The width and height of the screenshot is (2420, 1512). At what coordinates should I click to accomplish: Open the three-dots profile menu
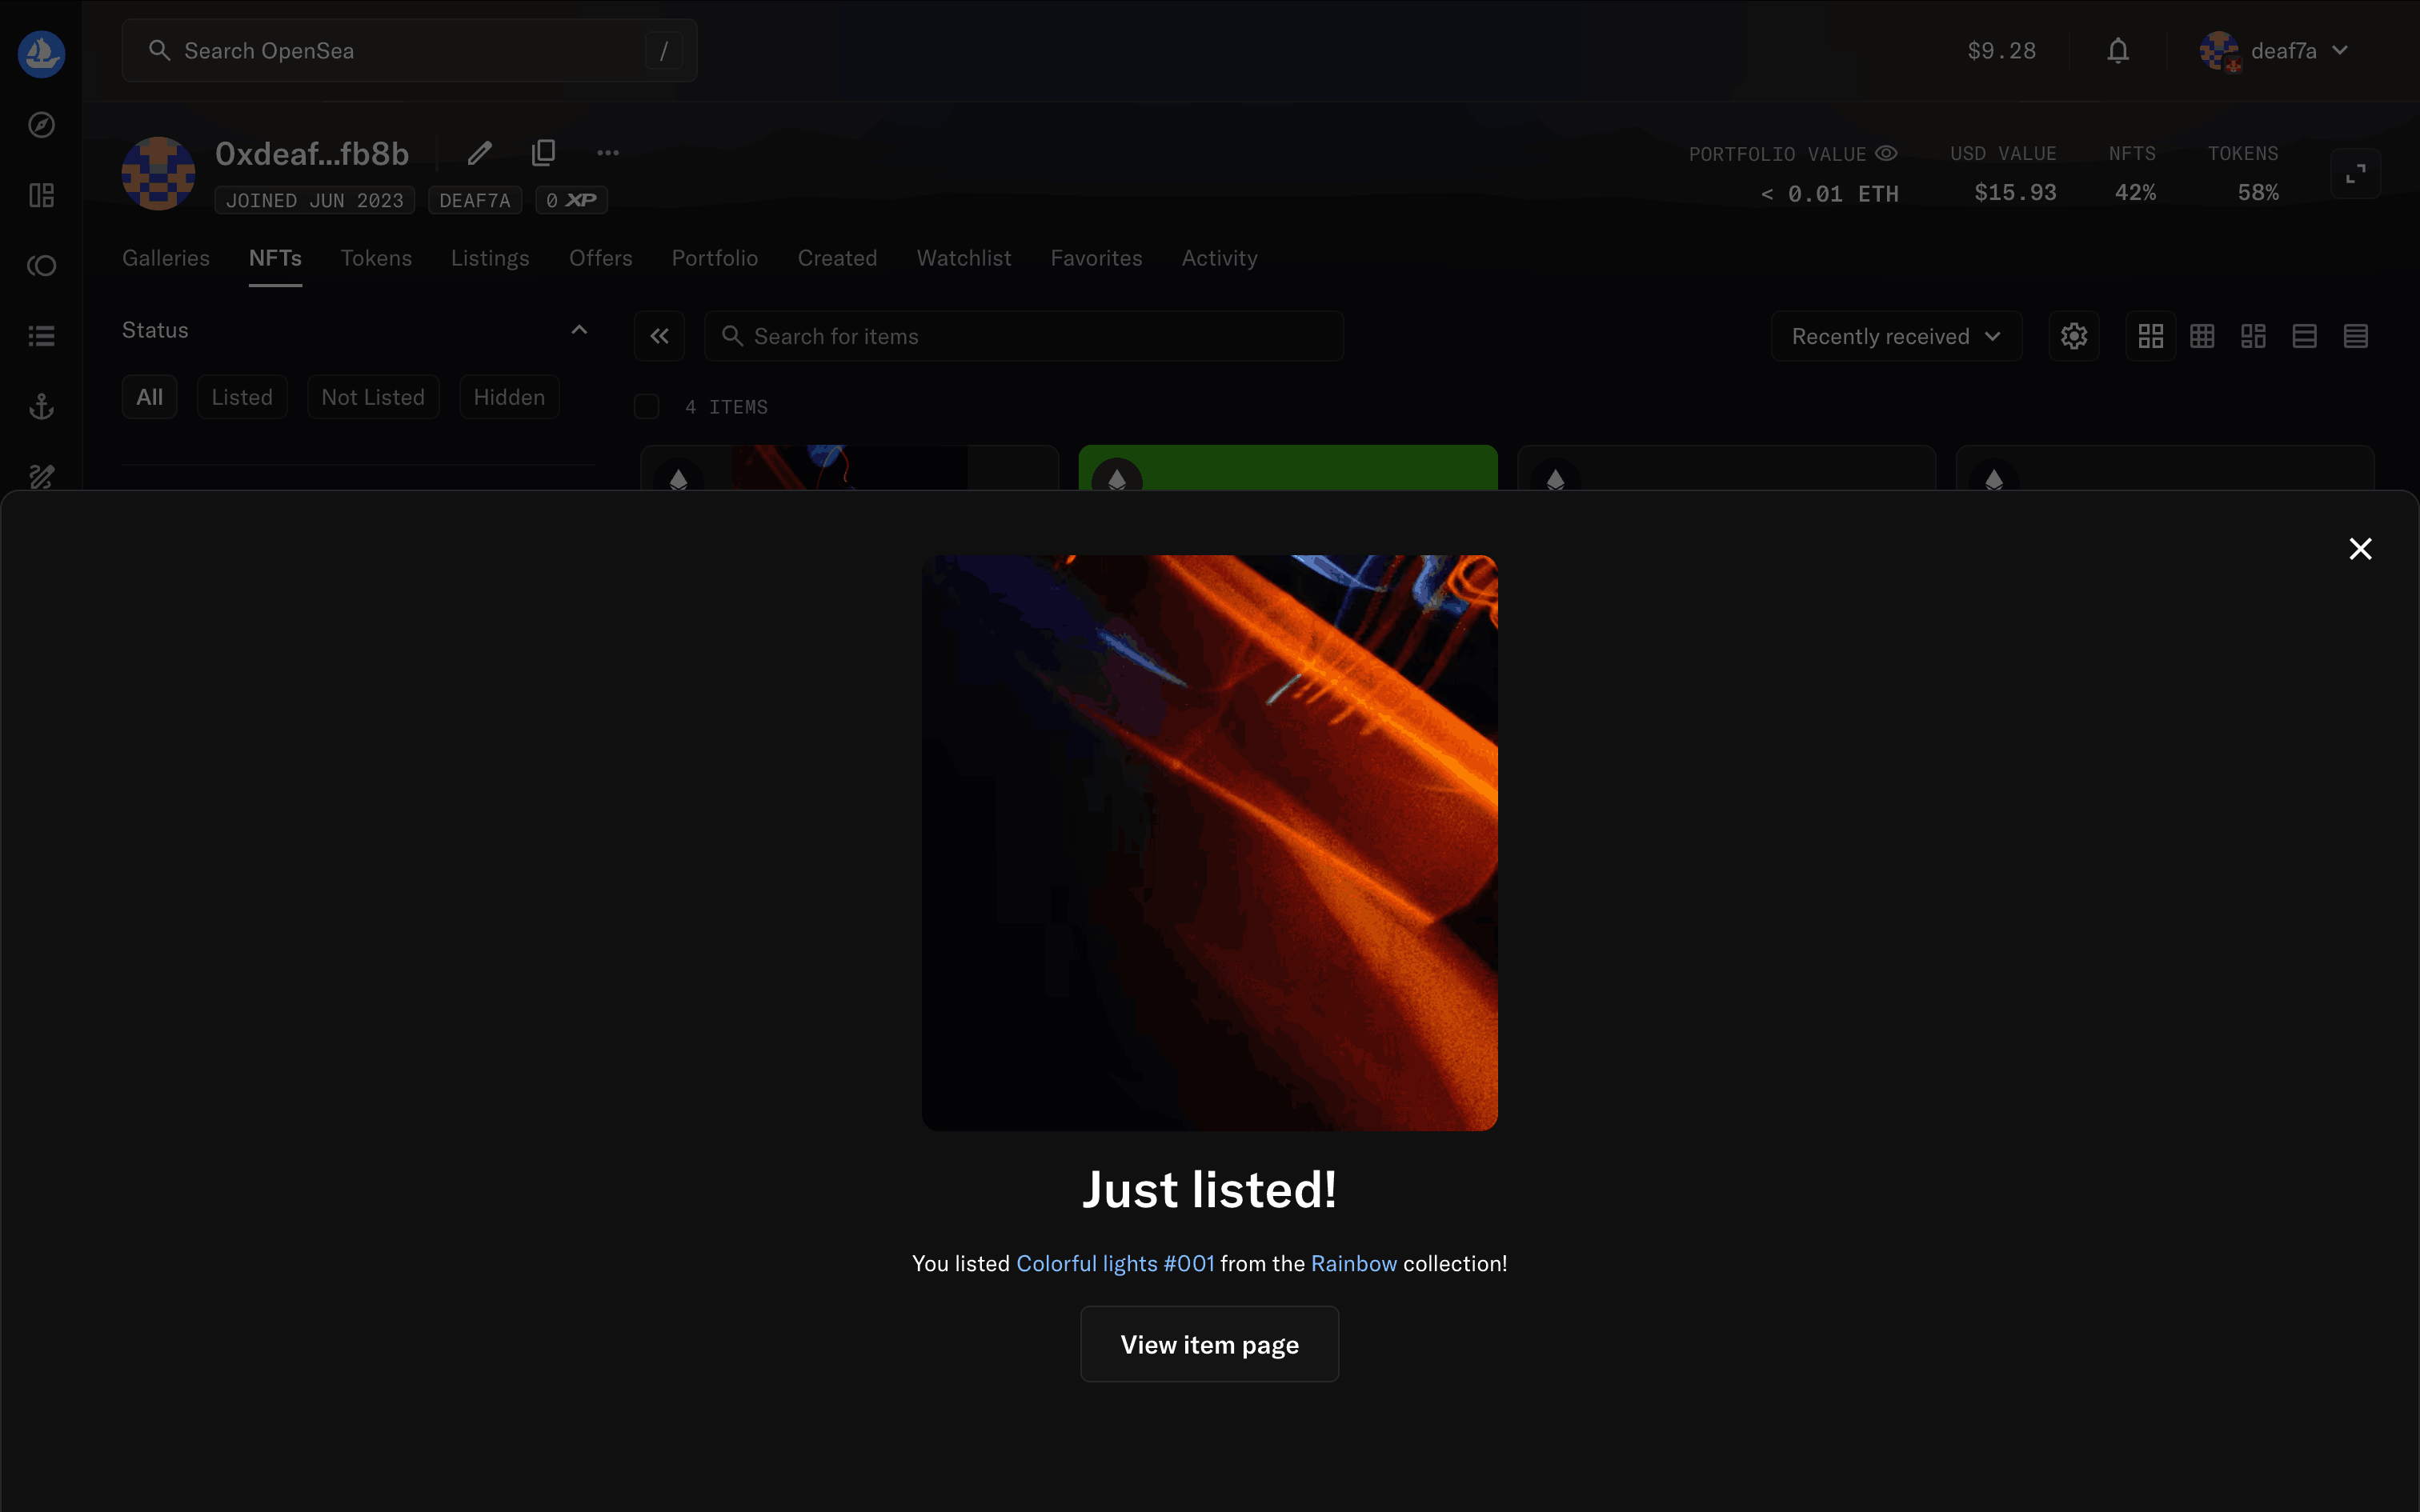pyautogui.click(x=608, y=153)
